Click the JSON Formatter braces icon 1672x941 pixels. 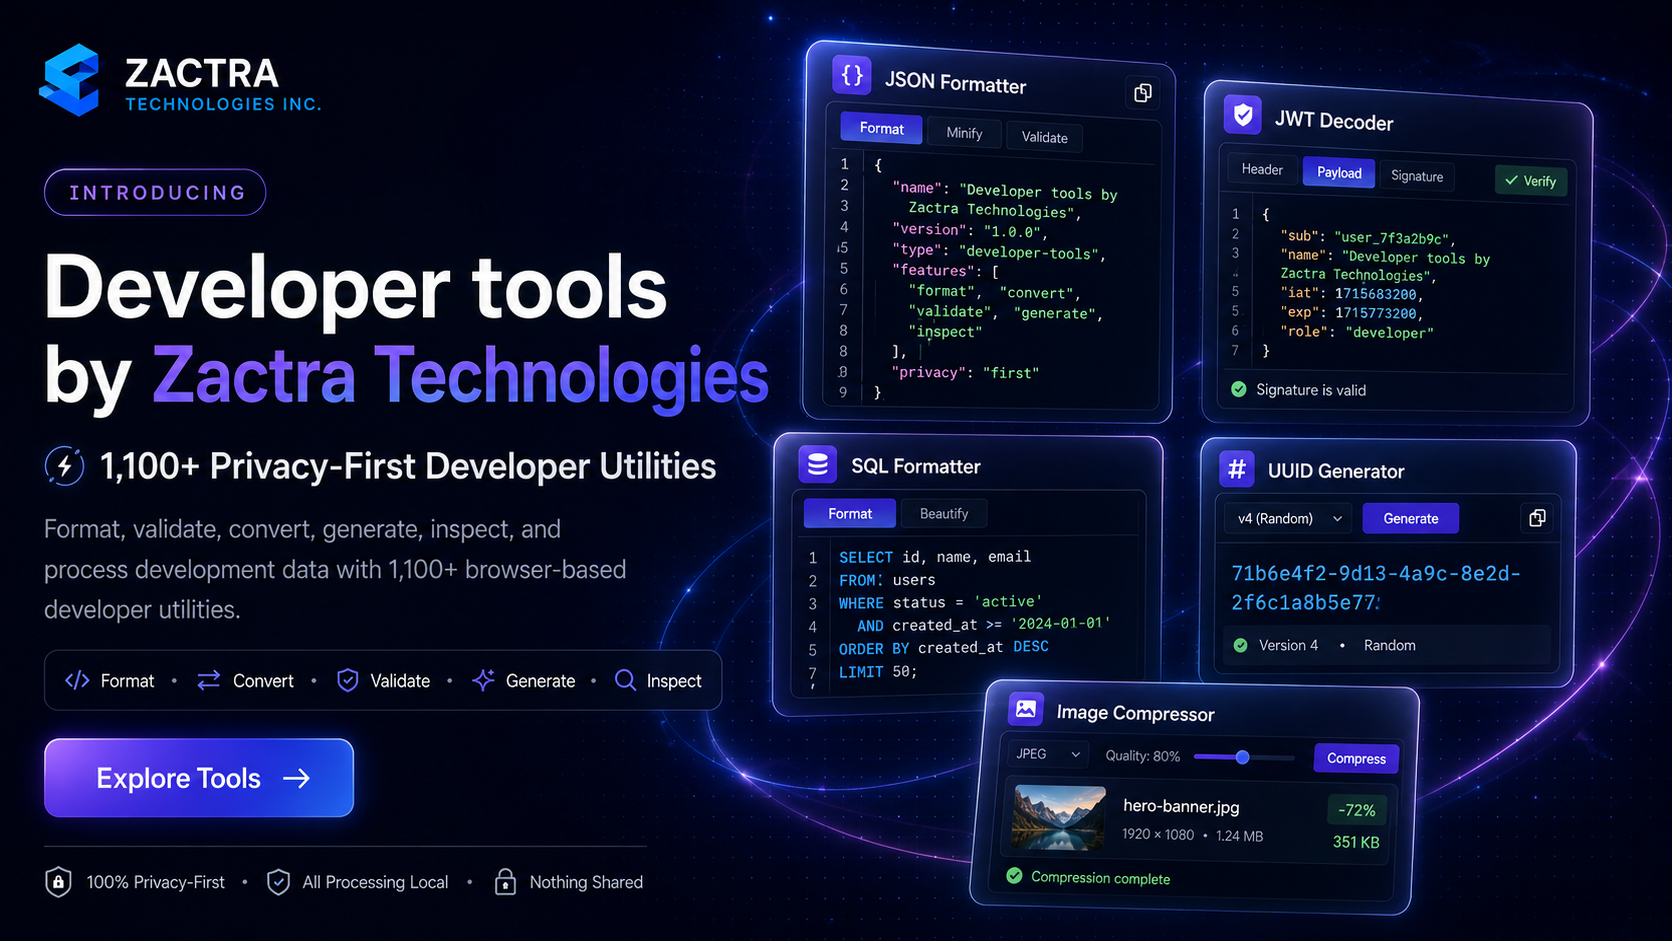[x=852, y=75]
